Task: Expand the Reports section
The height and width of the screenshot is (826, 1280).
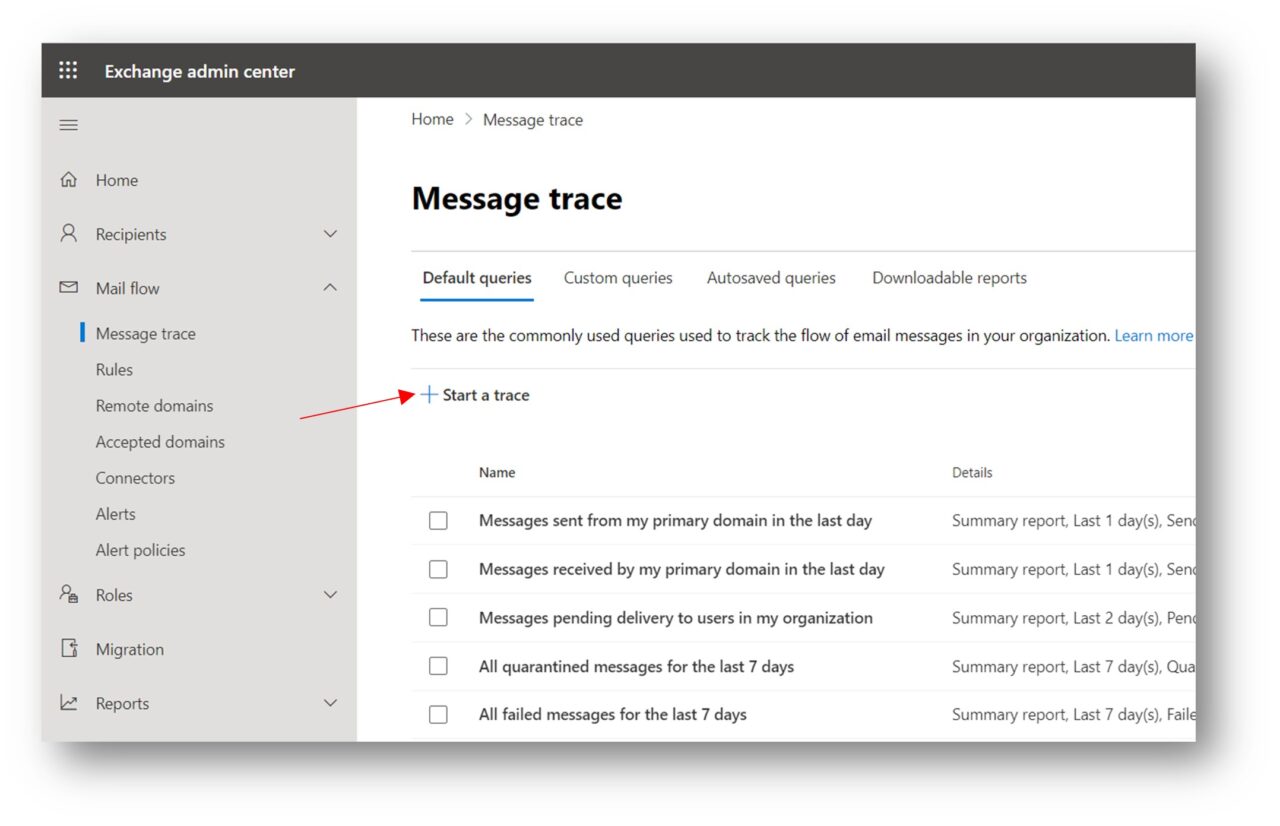Action: pyautogui.click(x=330, y=703)
